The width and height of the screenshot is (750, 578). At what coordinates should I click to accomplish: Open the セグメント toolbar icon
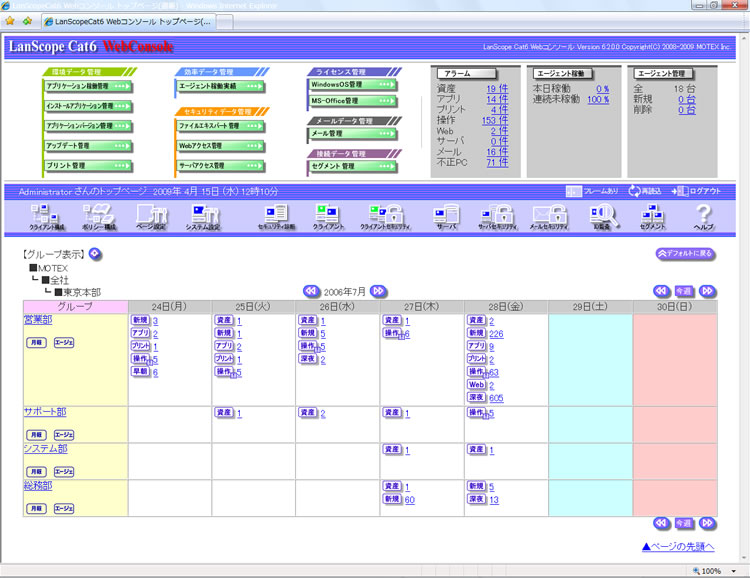point(652,217)
